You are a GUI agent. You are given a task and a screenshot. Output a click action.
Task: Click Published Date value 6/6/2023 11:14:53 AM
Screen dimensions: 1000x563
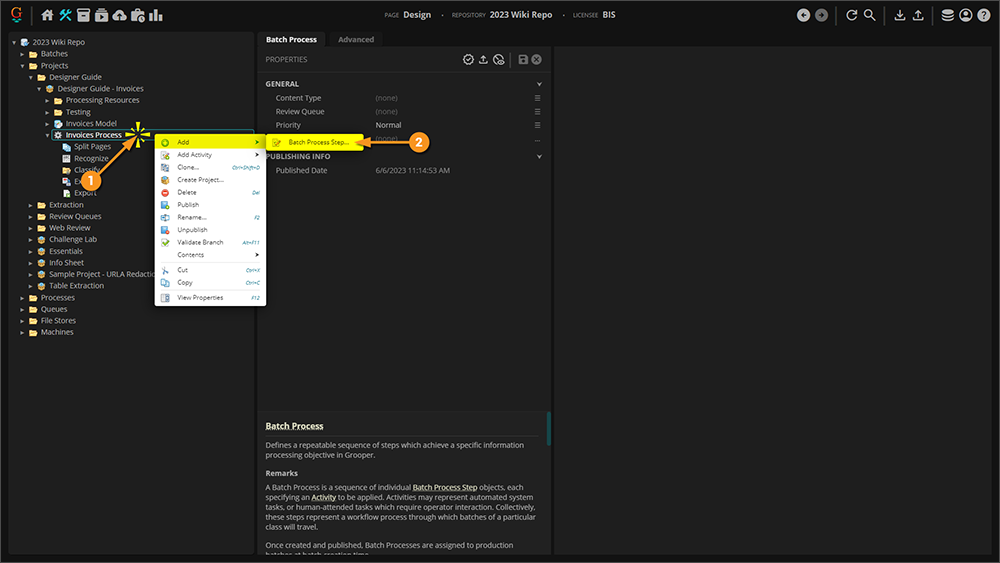click(413, 171)
